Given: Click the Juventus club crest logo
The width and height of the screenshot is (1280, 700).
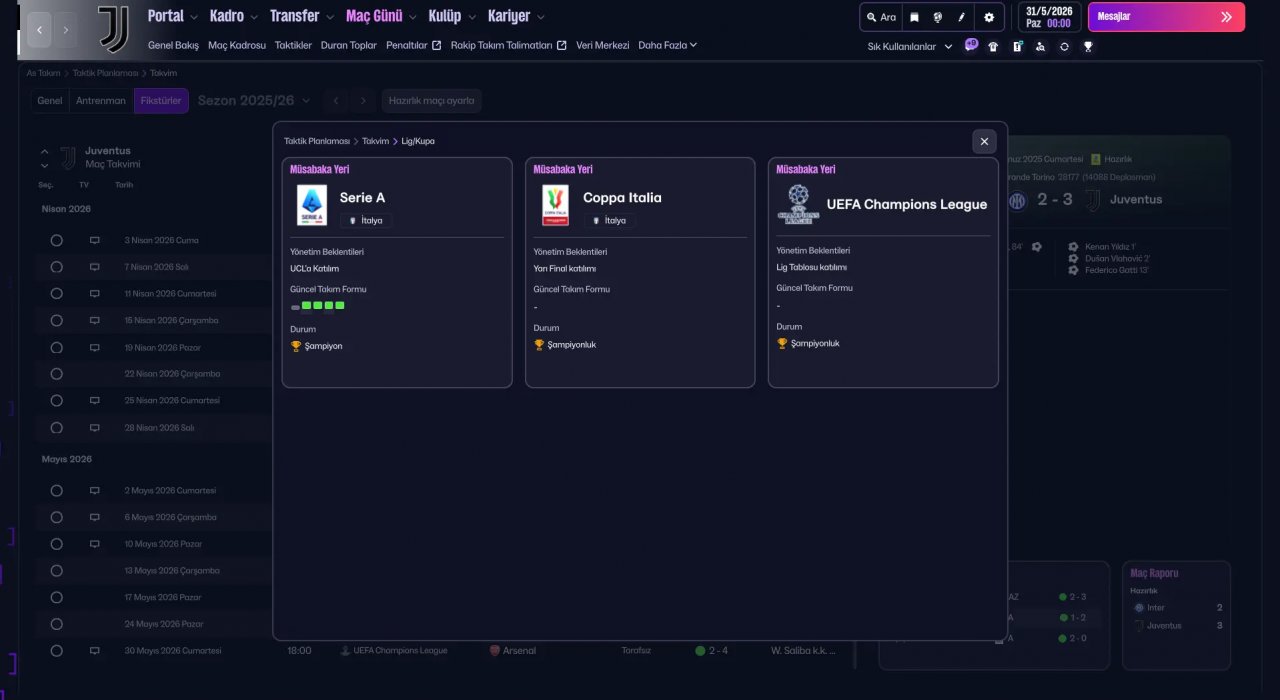Looking at the screenshot, I should [x=114, y=29].
